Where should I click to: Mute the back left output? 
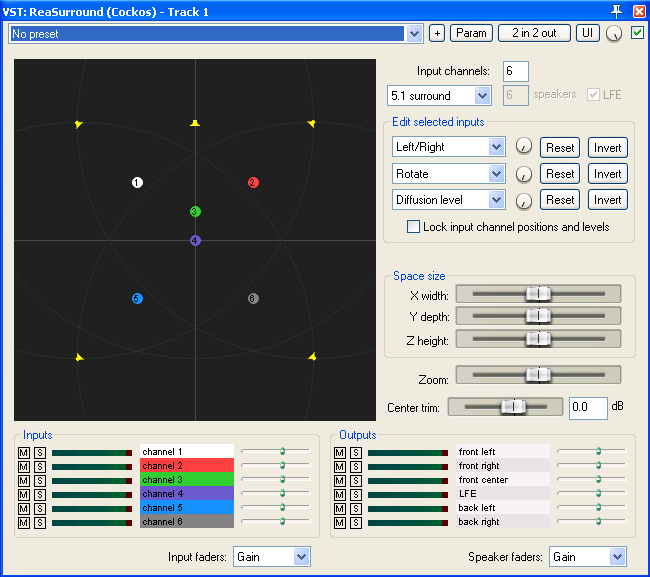click(x=340, y=509)
